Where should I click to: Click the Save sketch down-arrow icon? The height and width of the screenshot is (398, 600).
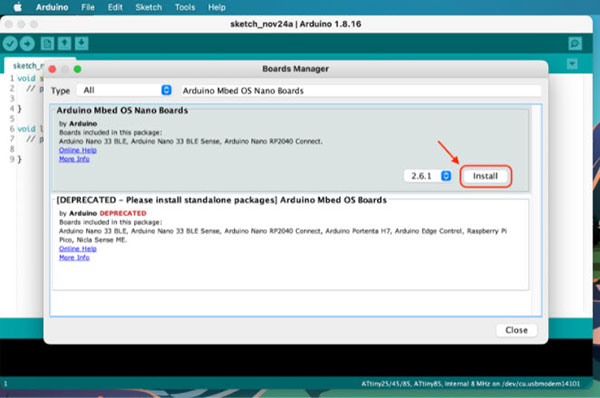tap(81, 44)
